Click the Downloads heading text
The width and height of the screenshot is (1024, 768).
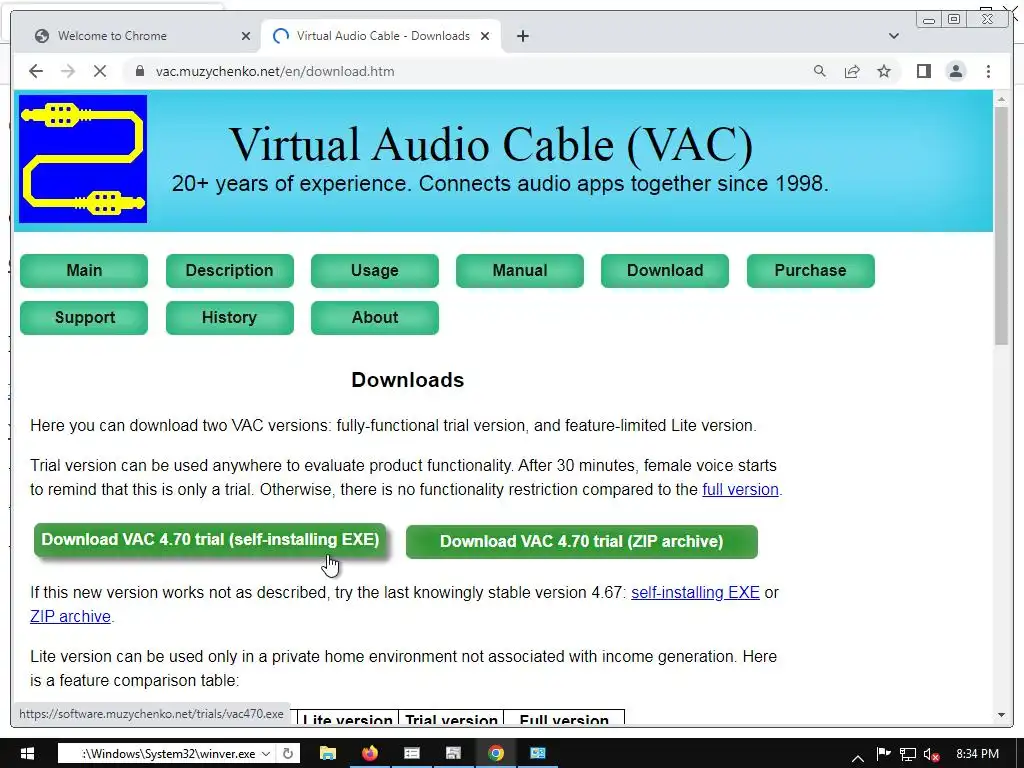(408, 380)
